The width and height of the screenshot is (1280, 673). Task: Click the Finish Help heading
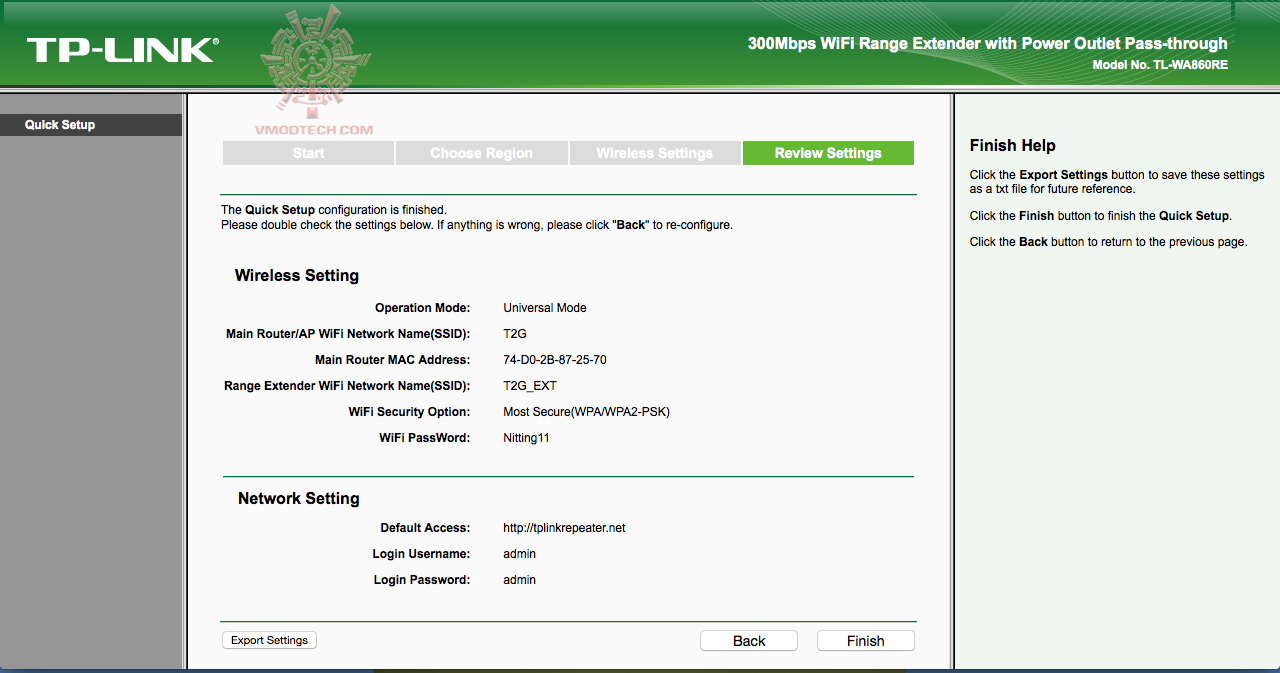click(x=1013, y=146)
